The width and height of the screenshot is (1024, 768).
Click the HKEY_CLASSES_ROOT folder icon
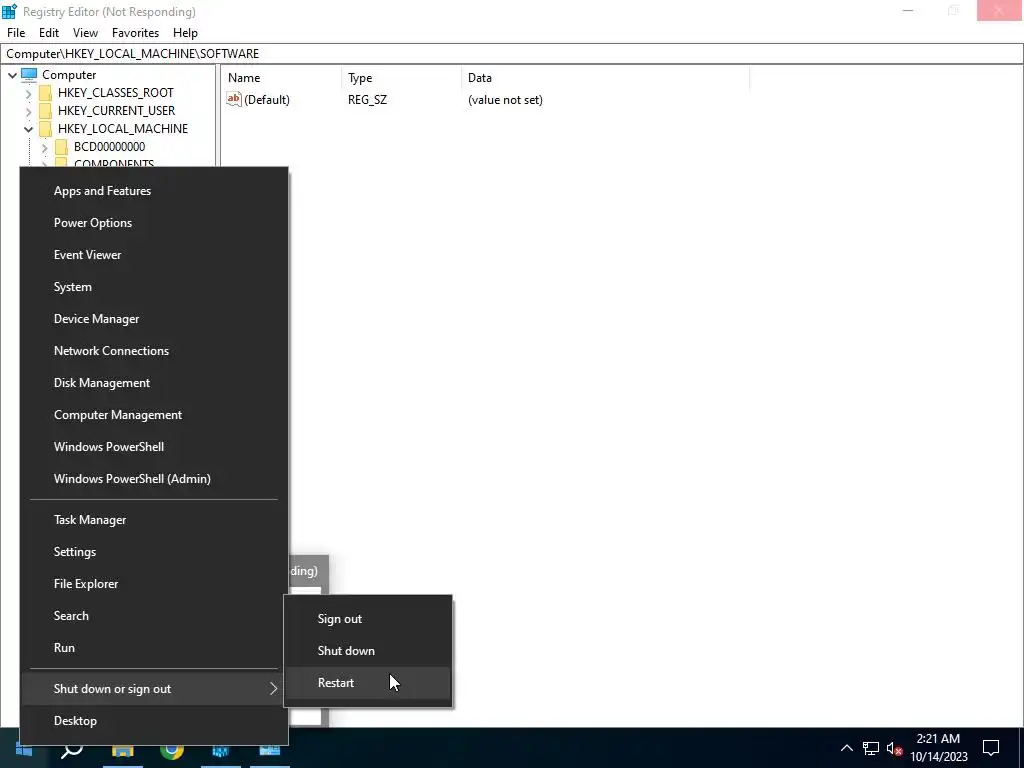click(45, 93)
